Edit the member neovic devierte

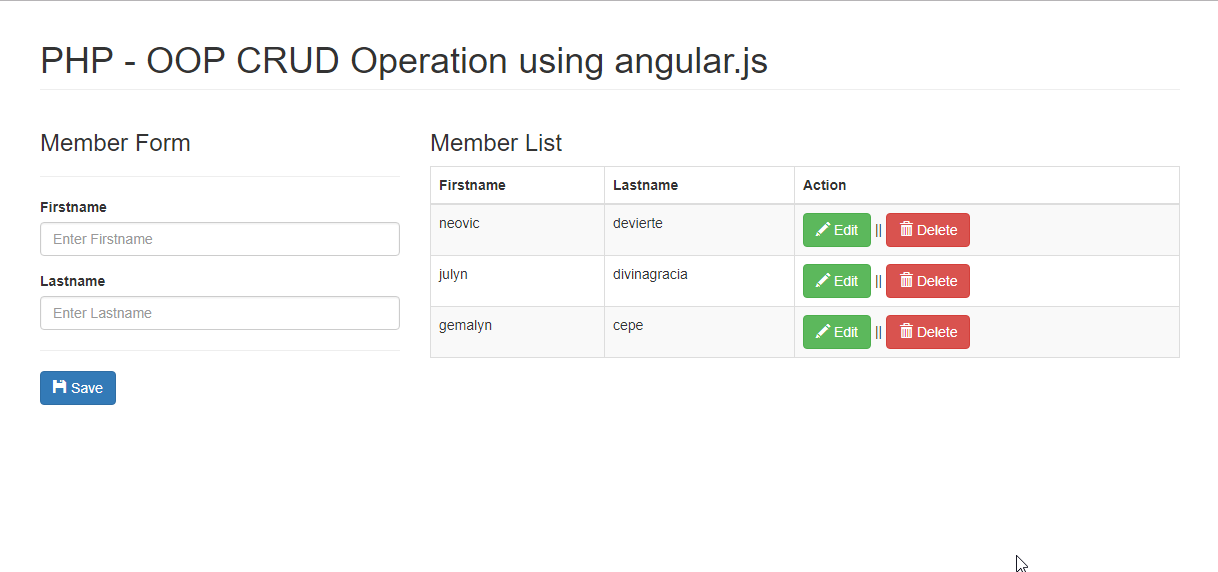pos(837,230)
